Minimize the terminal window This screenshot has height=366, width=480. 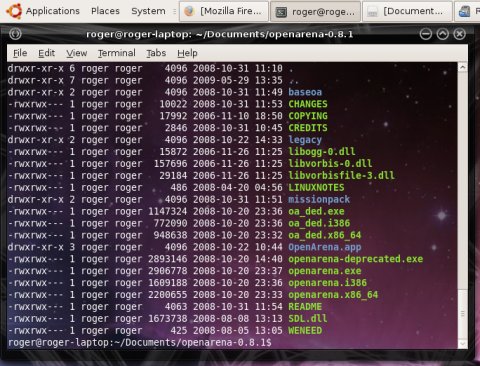[x=426, y=34]
